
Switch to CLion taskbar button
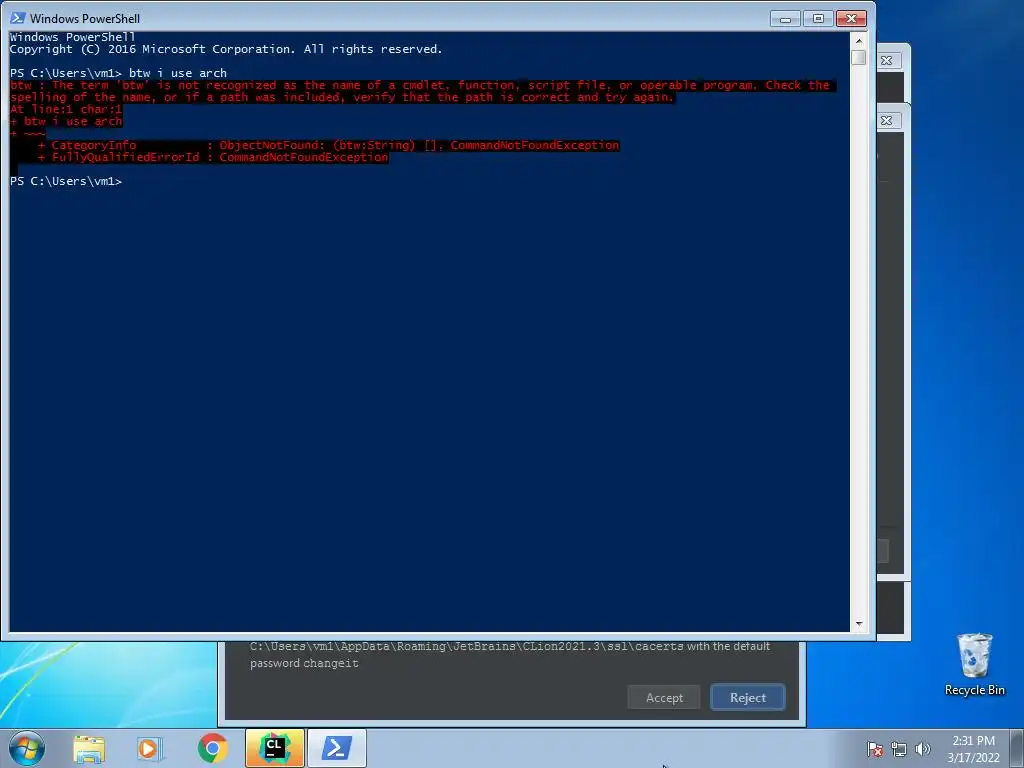275,748
